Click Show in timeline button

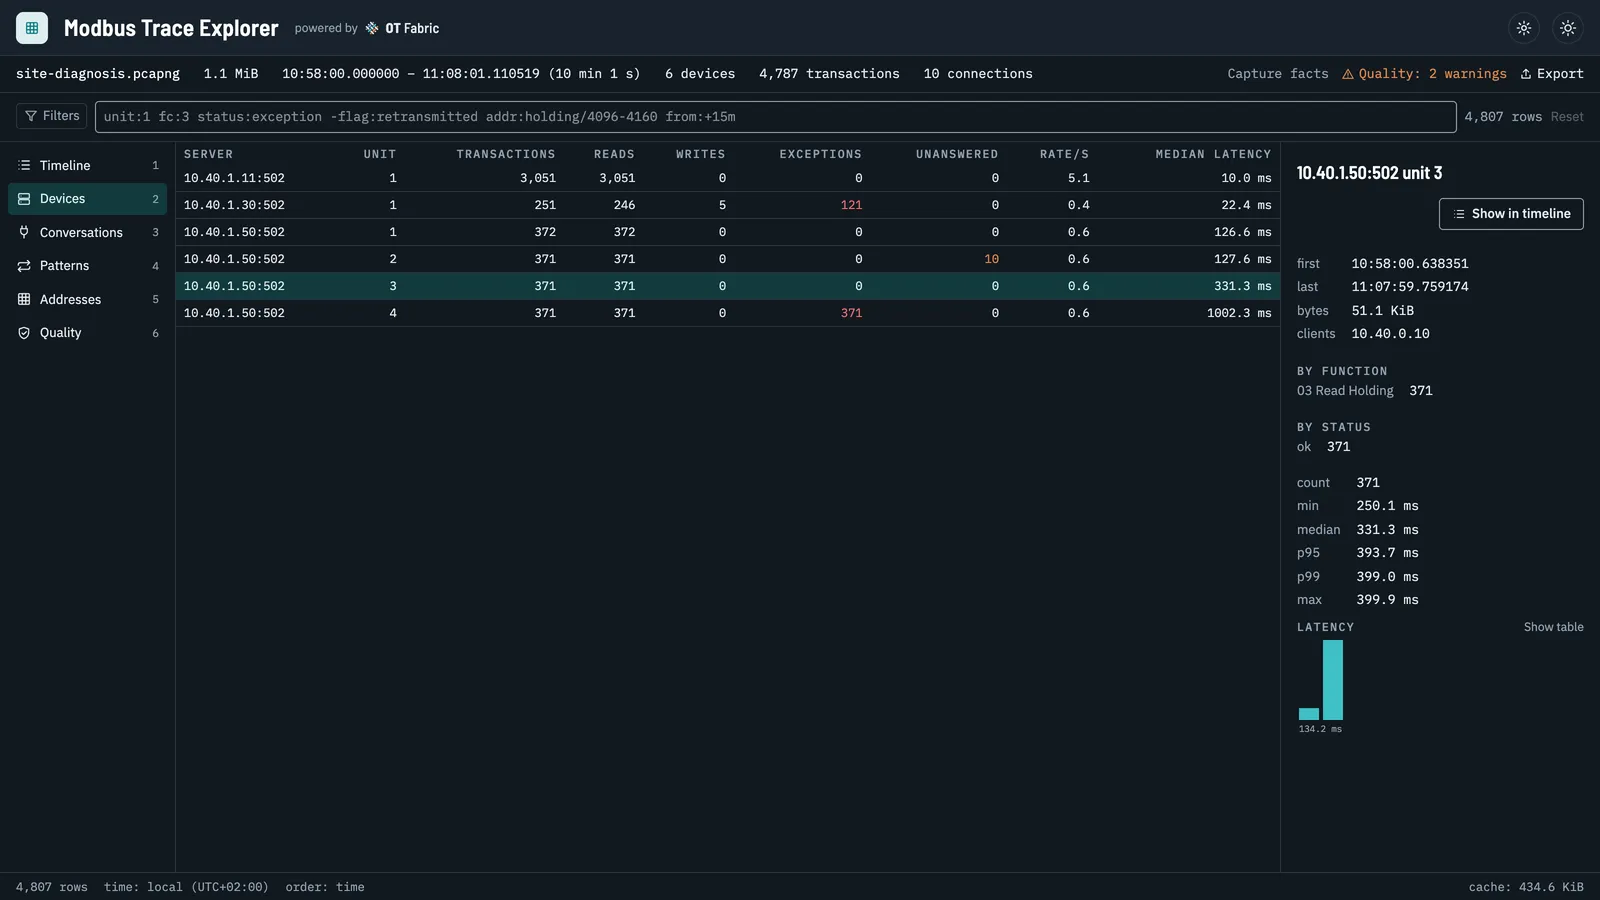point(1511,214)
